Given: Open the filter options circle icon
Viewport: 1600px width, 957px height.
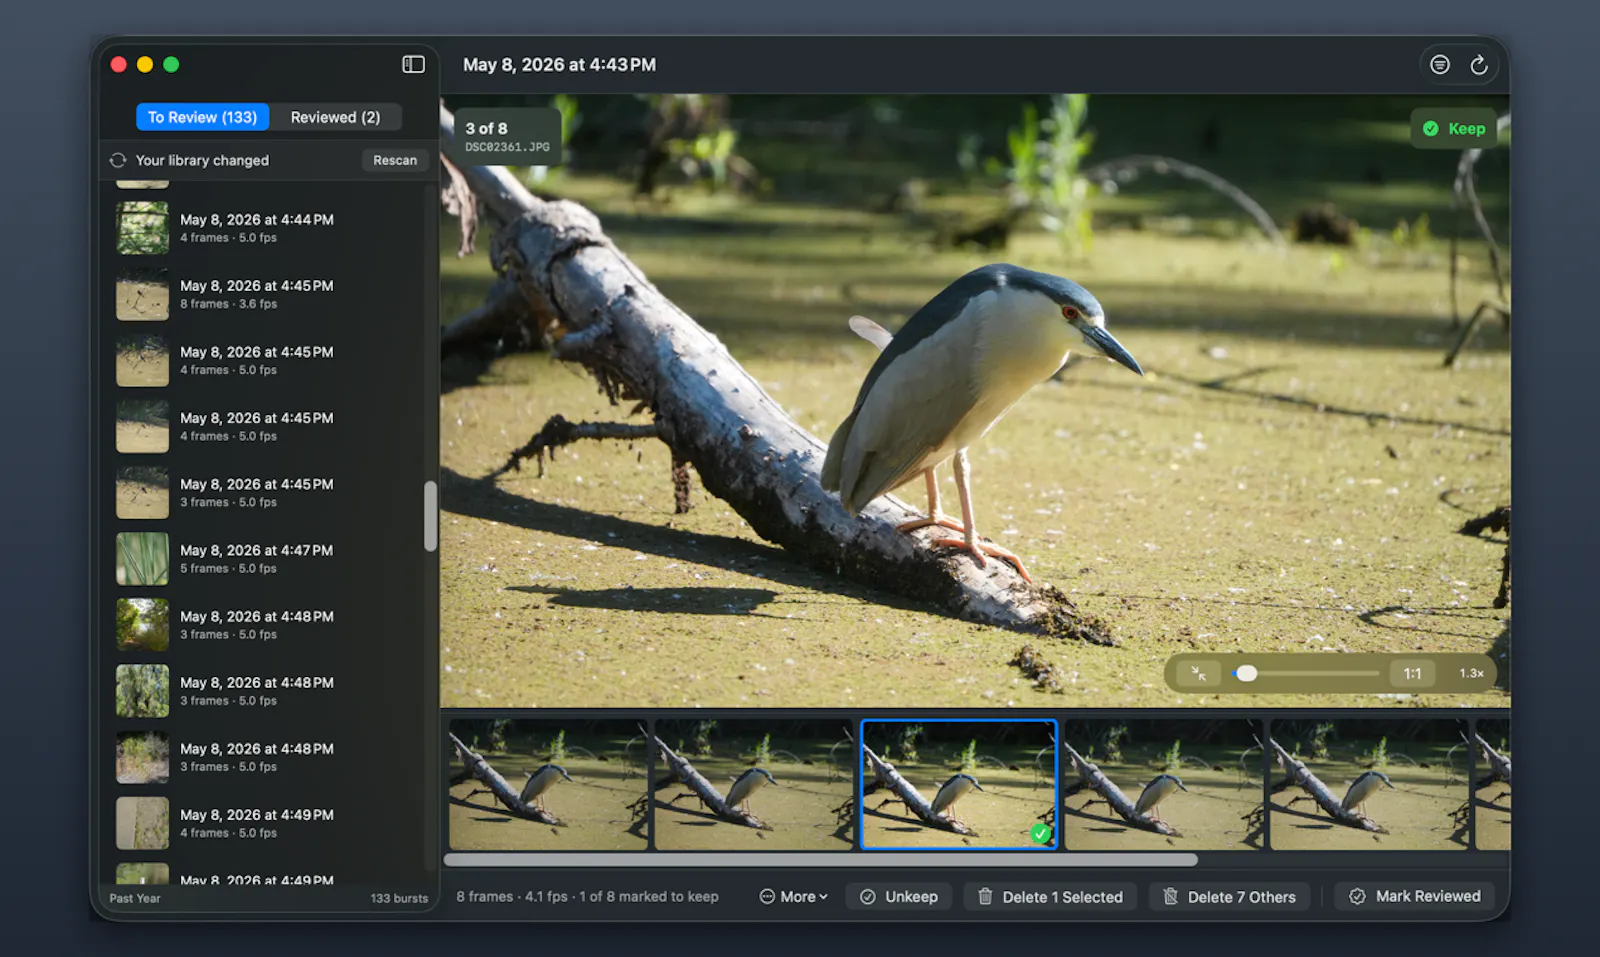Looking at the screenshot, I should pos(1440,64).
